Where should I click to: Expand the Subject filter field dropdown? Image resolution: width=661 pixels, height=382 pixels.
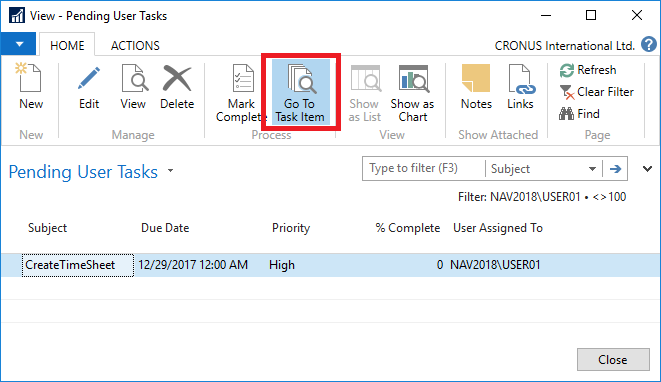592,169
